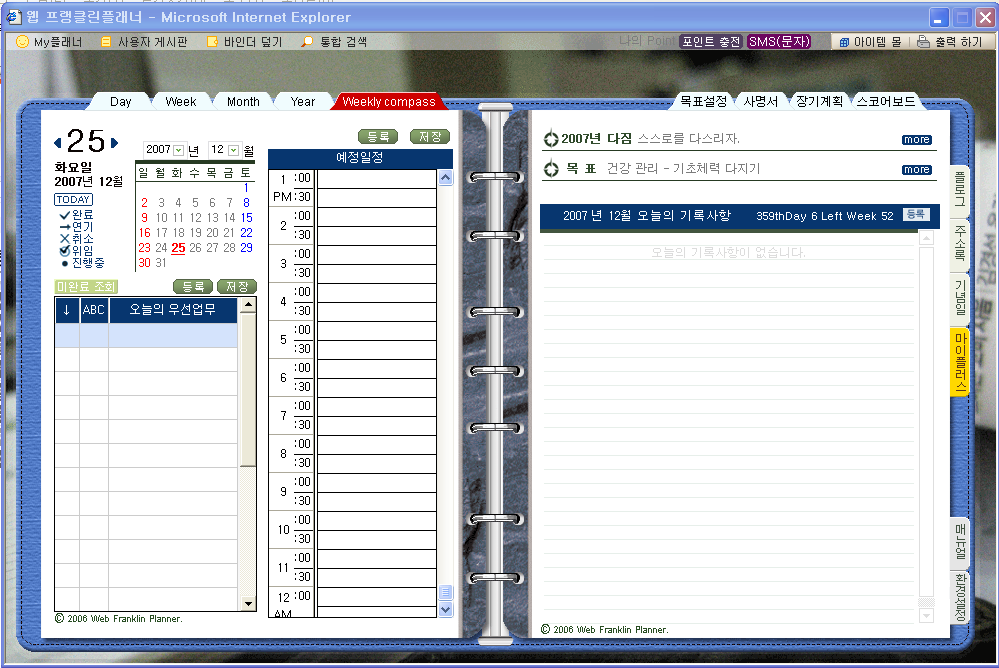Click 등록 above the priority task list

point(193,287)
